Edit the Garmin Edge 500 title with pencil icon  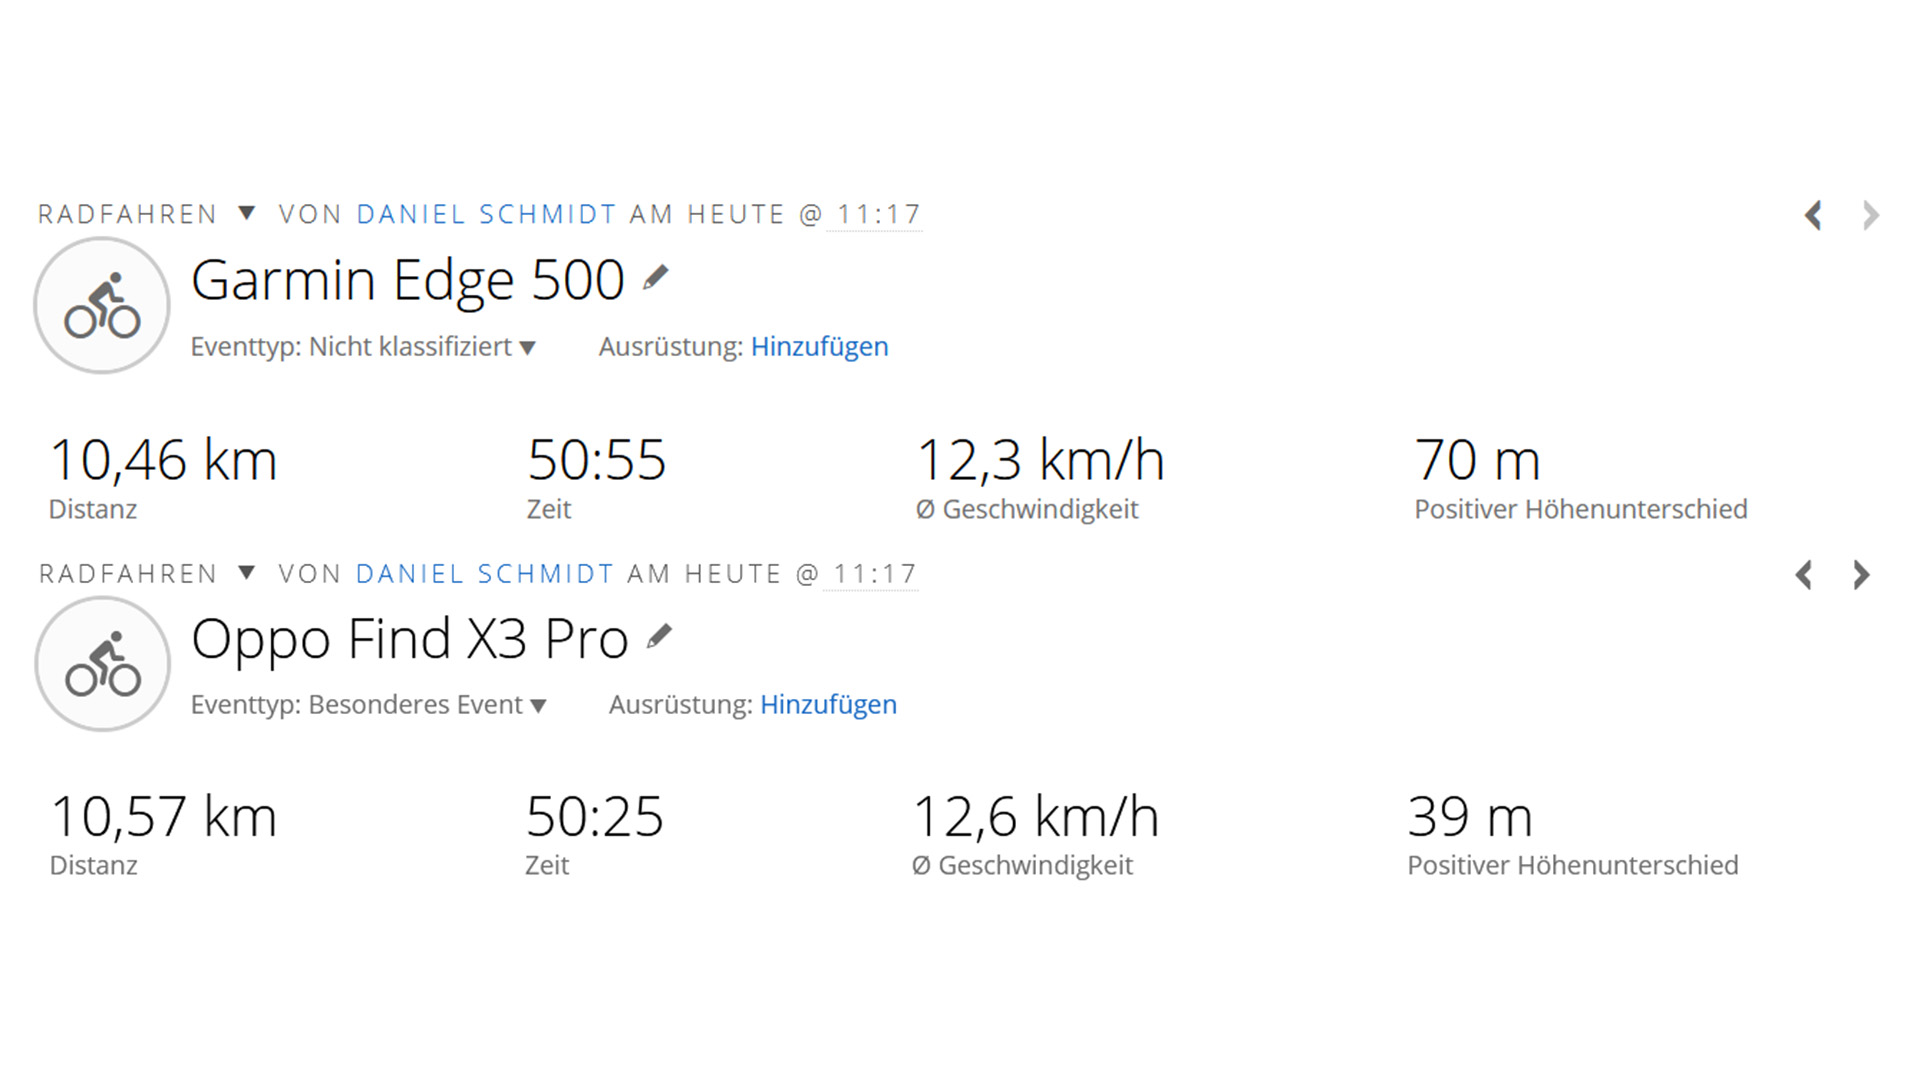(656, 277)
